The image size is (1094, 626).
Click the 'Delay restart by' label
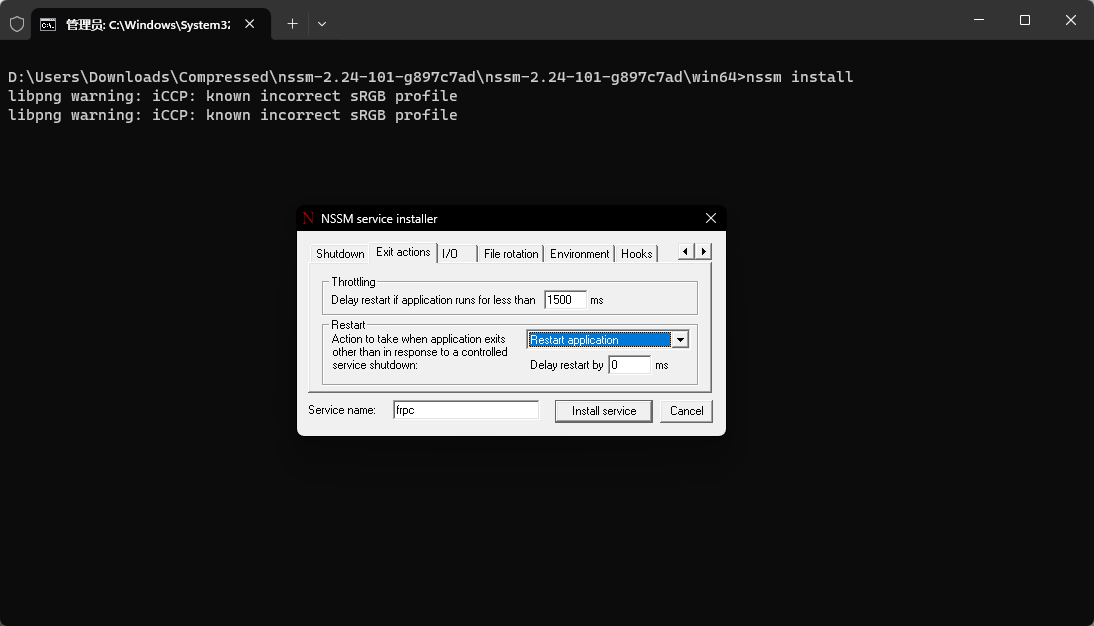pyautogui.click(x=567, y=365)
